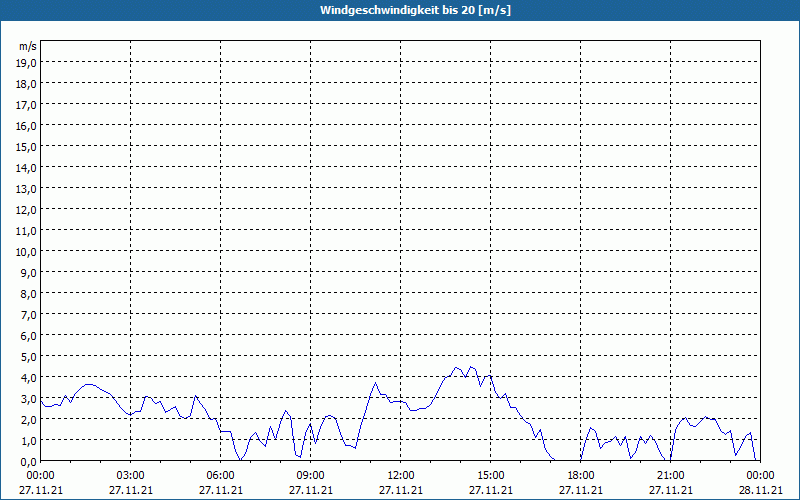
Task: Click the "21:00" time label
Action: coord(670,476)
